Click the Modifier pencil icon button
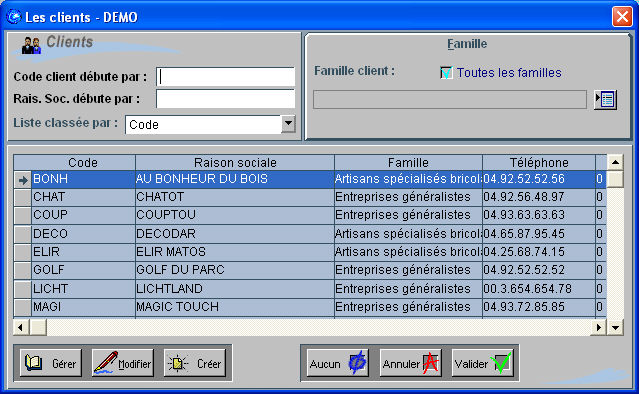The width and height of the screenshot is (639, 394). (122, 363)
